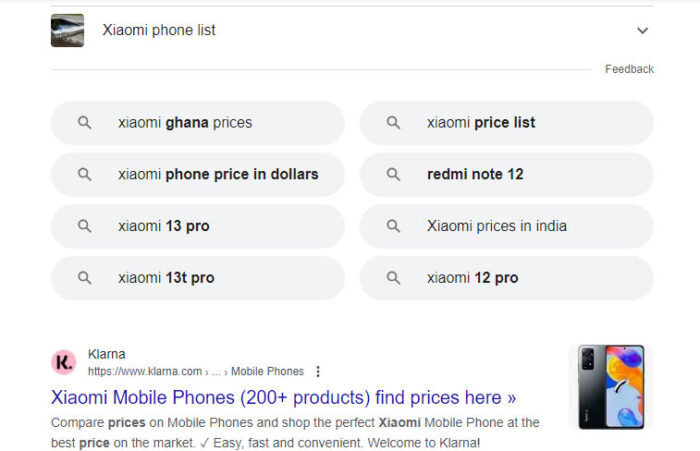Select 'xiaomi phone price in dollars' suggestion
The image size is (700, 451).
coord(198,174)
